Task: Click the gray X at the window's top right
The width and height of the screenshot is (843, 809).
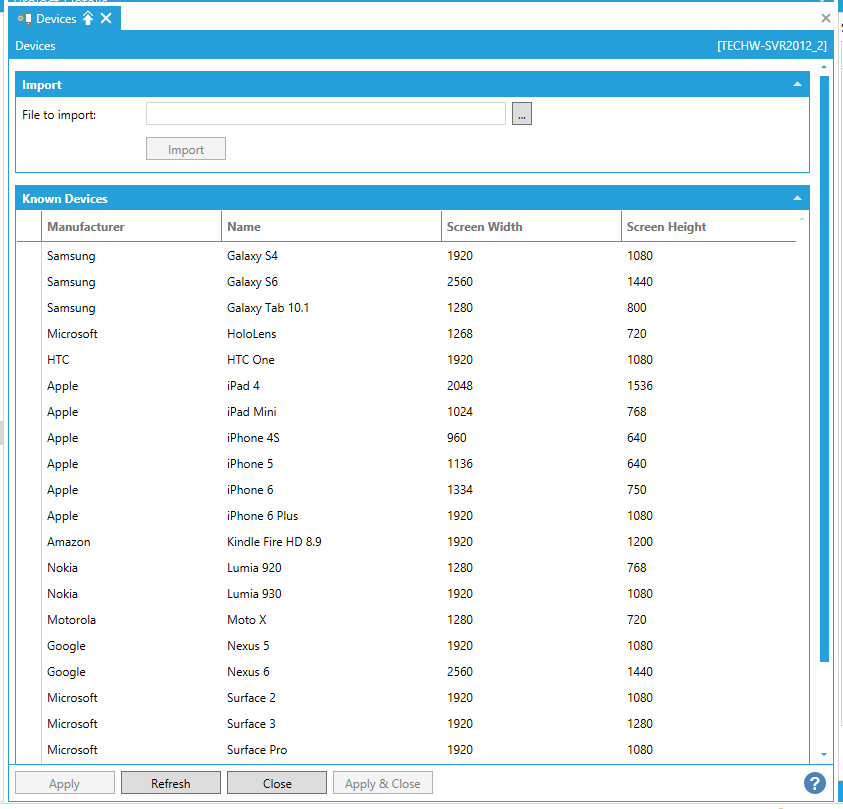Action: (825, 18)
